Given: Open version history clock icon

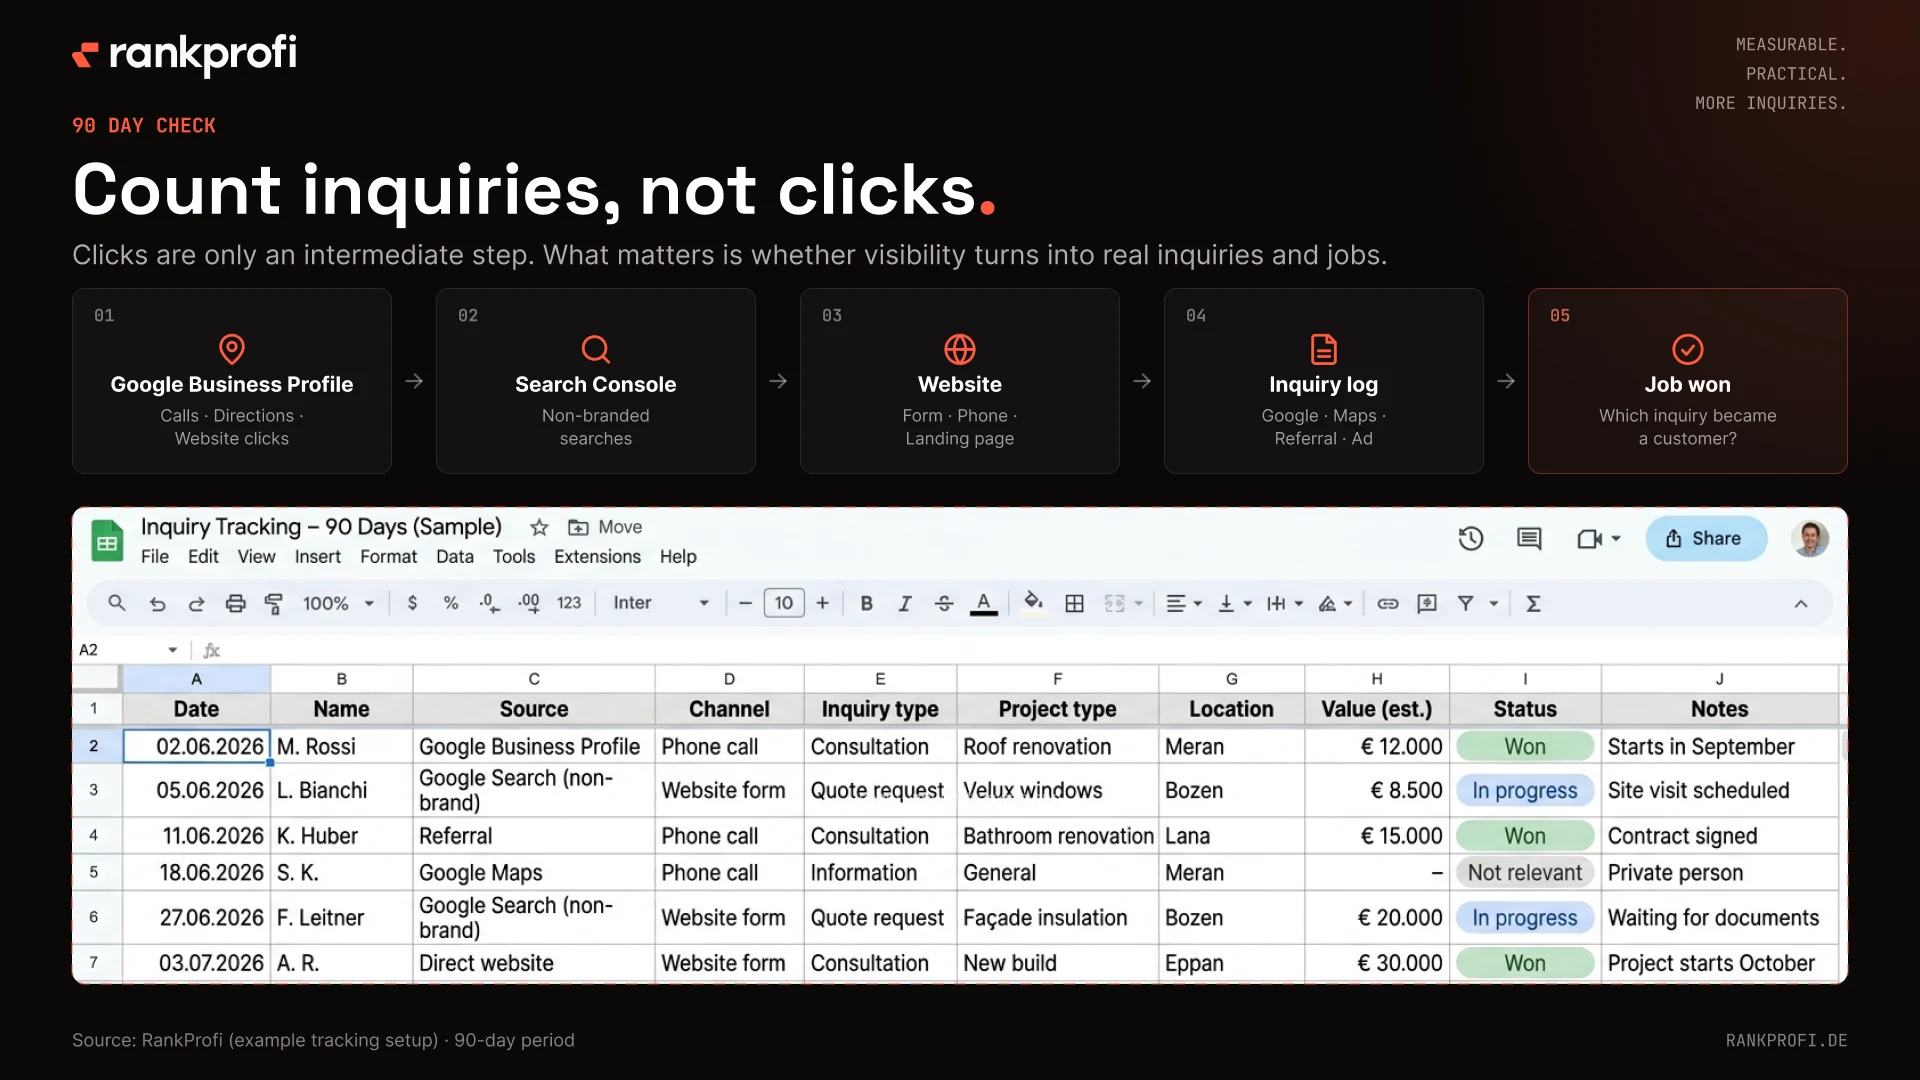Looking at the screenshot, I should tap(1470, 539).
